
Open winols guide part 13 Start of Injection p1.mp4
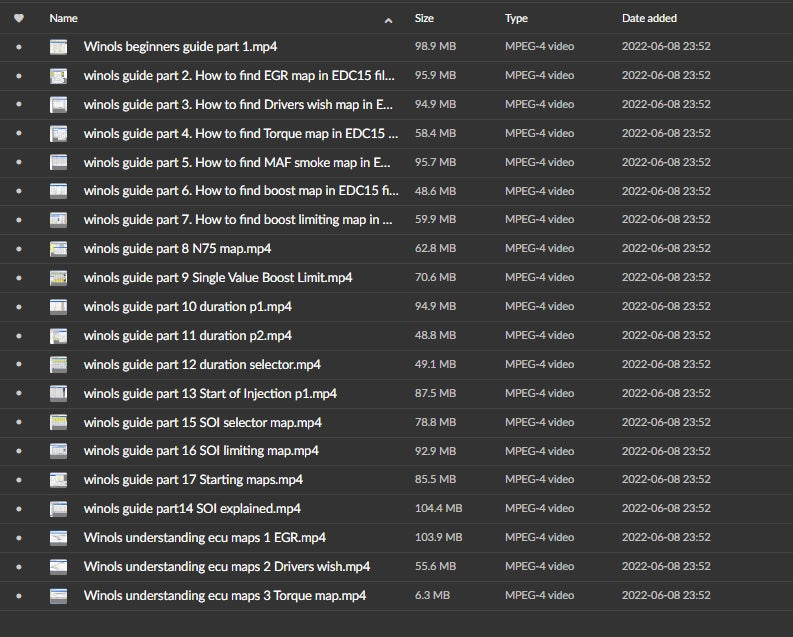210,393
